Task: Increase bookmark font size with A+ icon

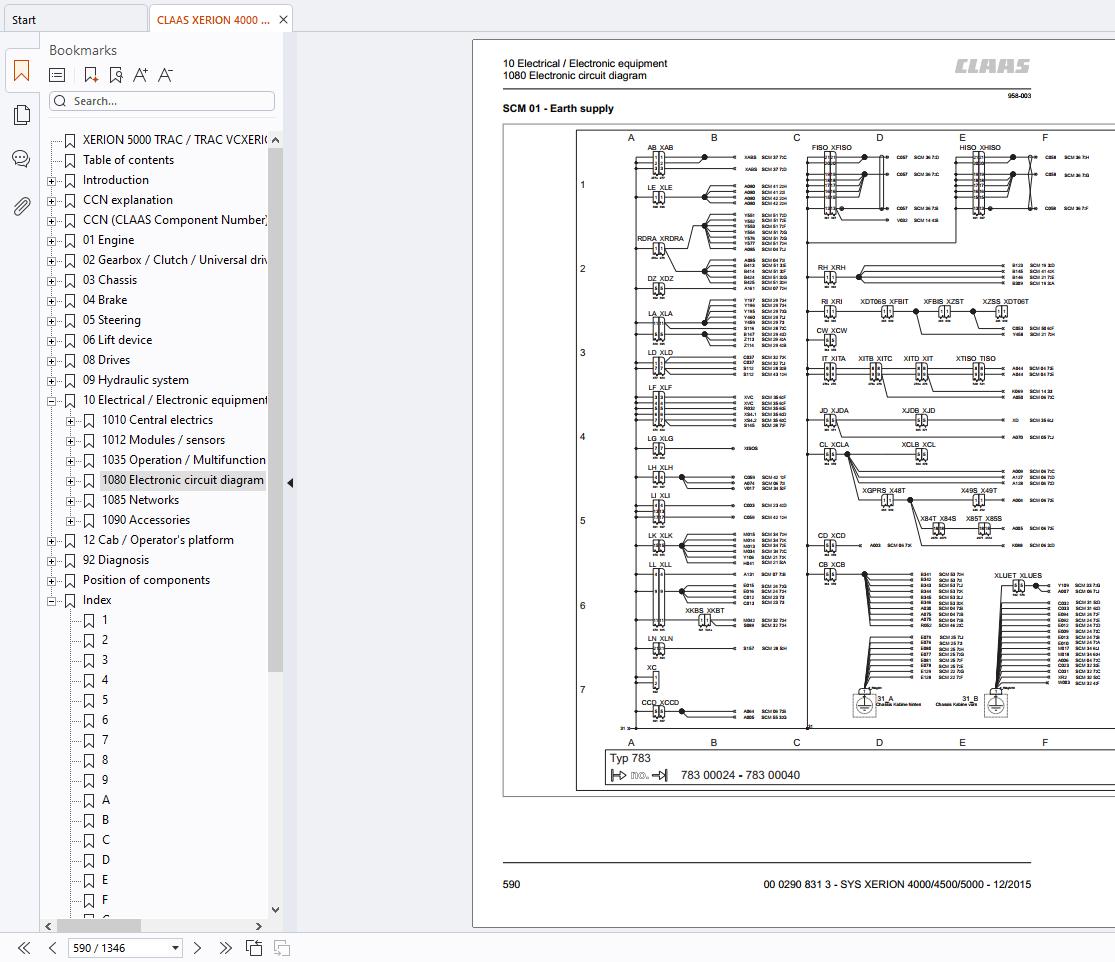Action: [x=140, y=75]
